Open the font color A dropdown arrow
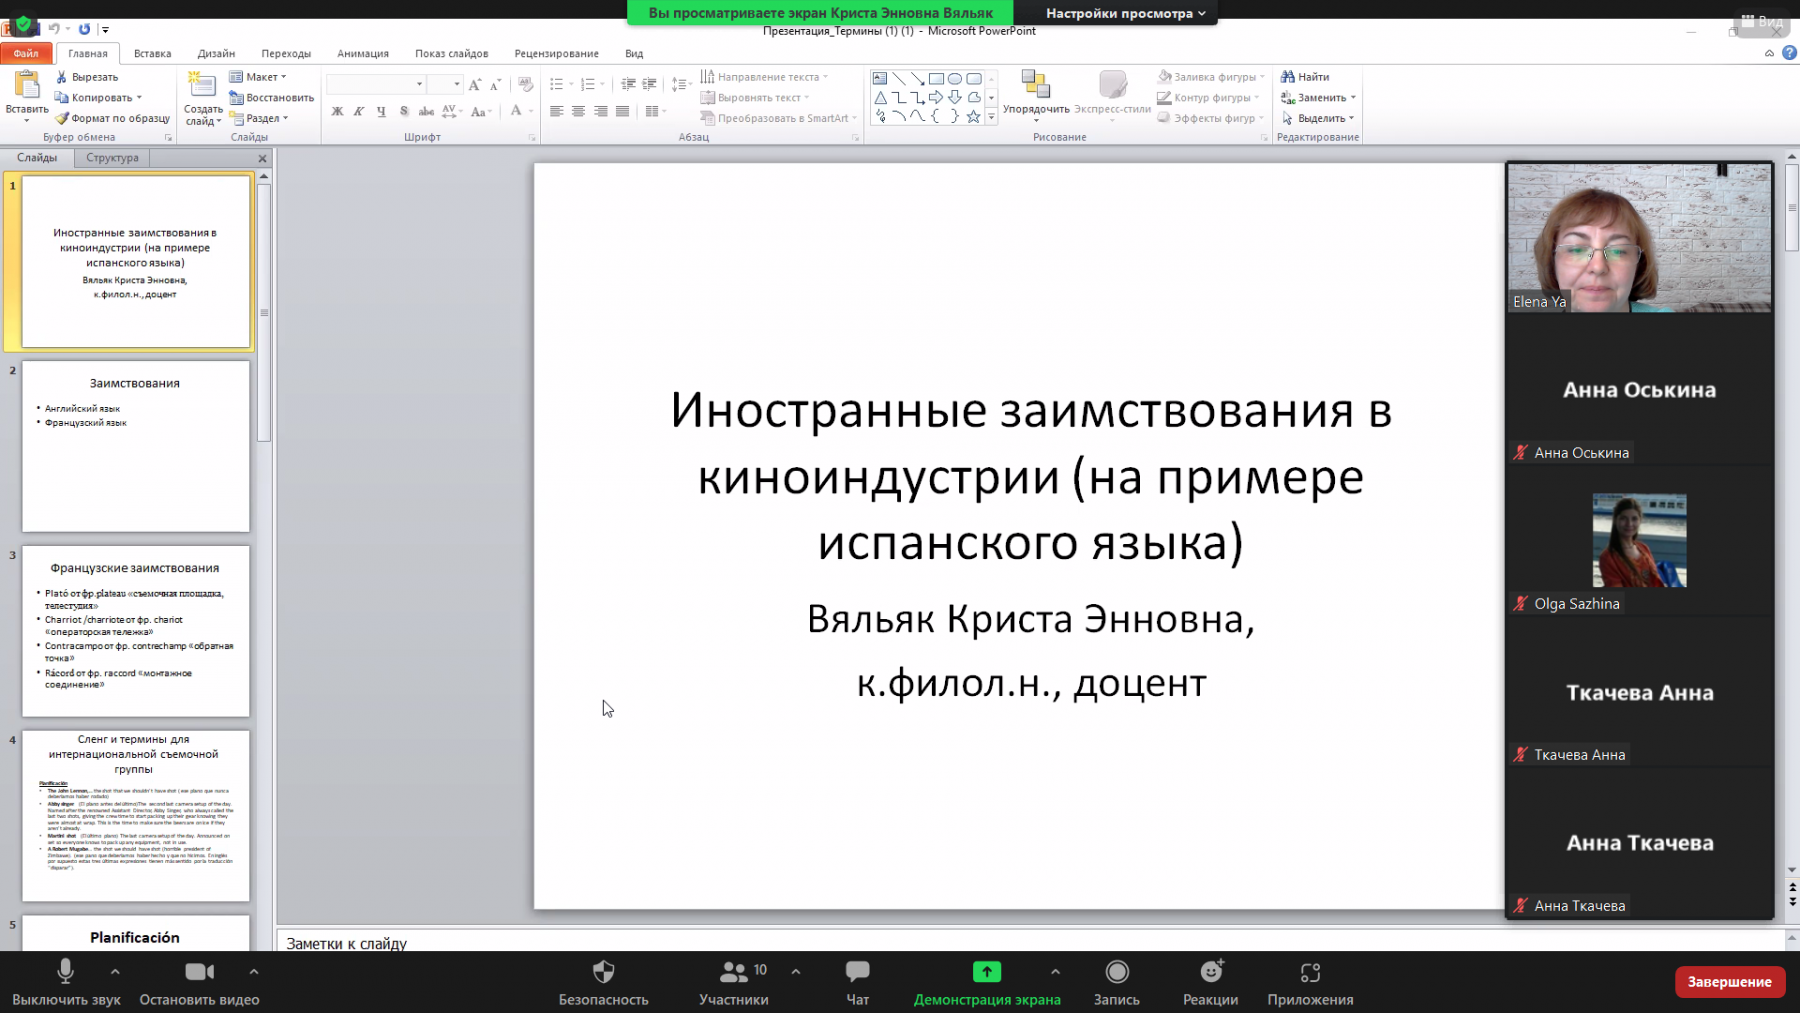This screenshot has height=1013, width=1800. 530,111
